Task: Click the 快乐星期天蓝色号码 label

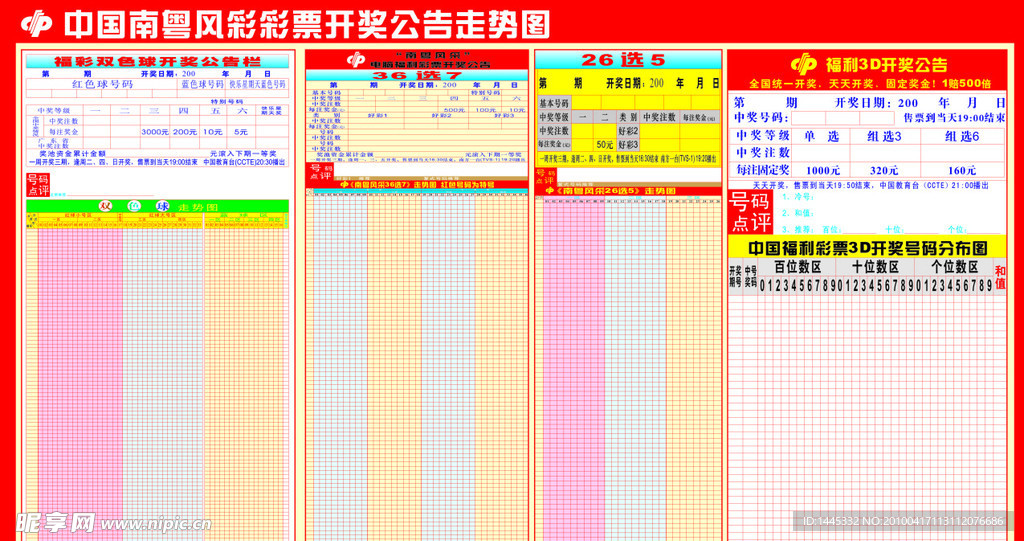Action: (257, 84)
